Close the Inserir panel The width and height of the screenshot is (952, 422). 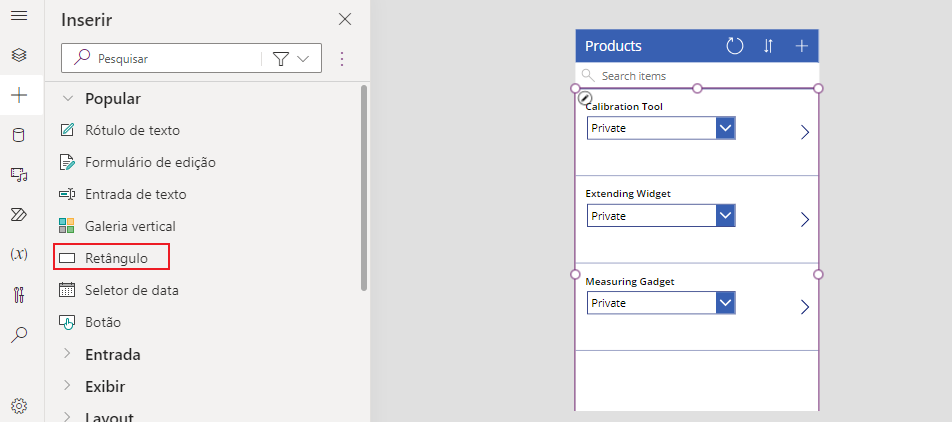click(x=345, y=19)
